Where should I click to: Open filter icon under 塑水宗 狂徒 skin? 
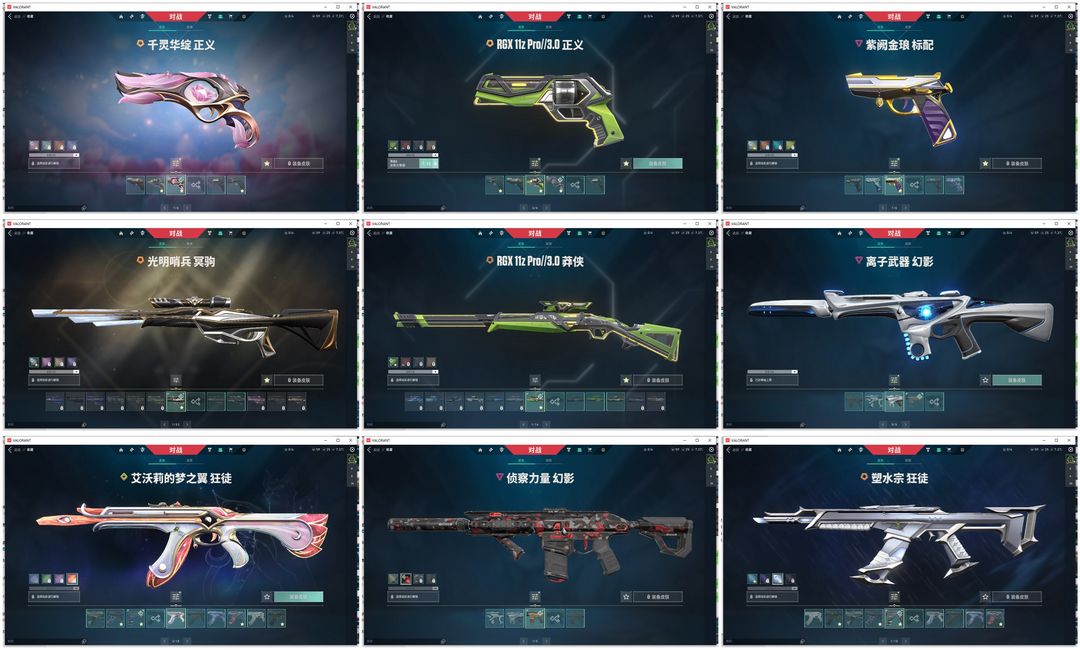894,596
